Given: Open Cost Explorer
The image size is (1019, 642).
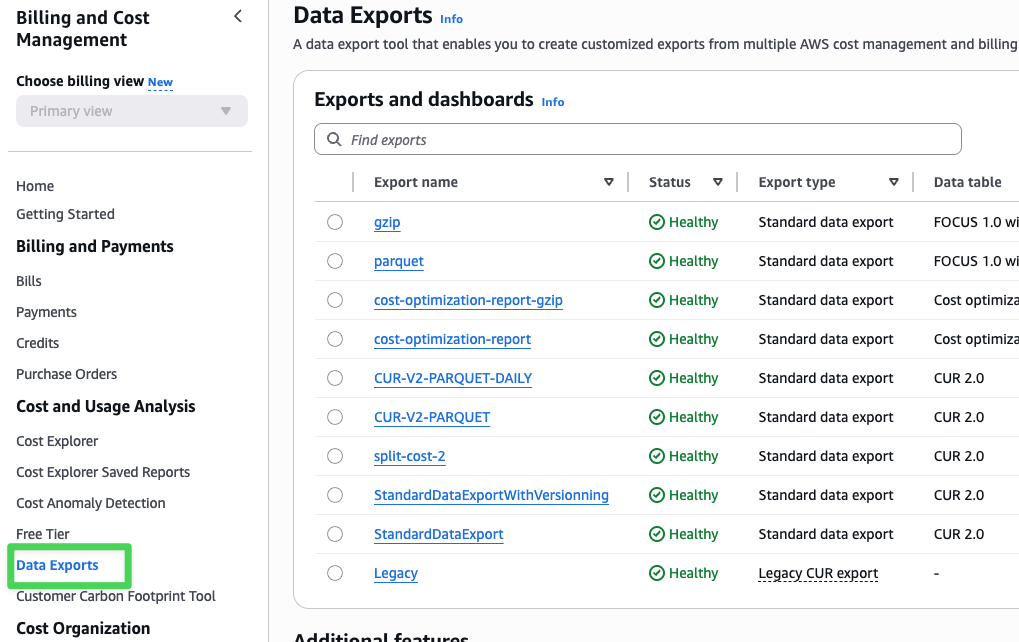Looking at the screenshot, I should tap(57, 441).
